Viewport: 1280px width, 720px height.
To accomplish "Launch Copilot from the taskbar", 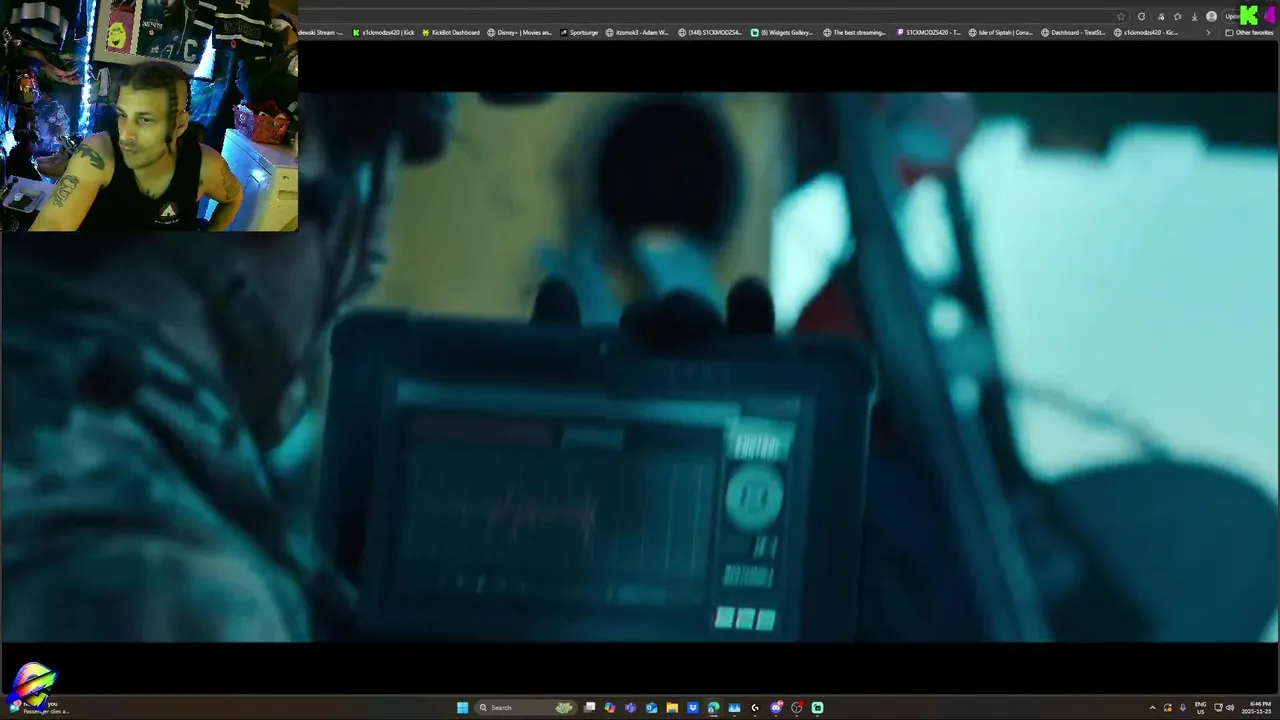I will tap(610, 707).
